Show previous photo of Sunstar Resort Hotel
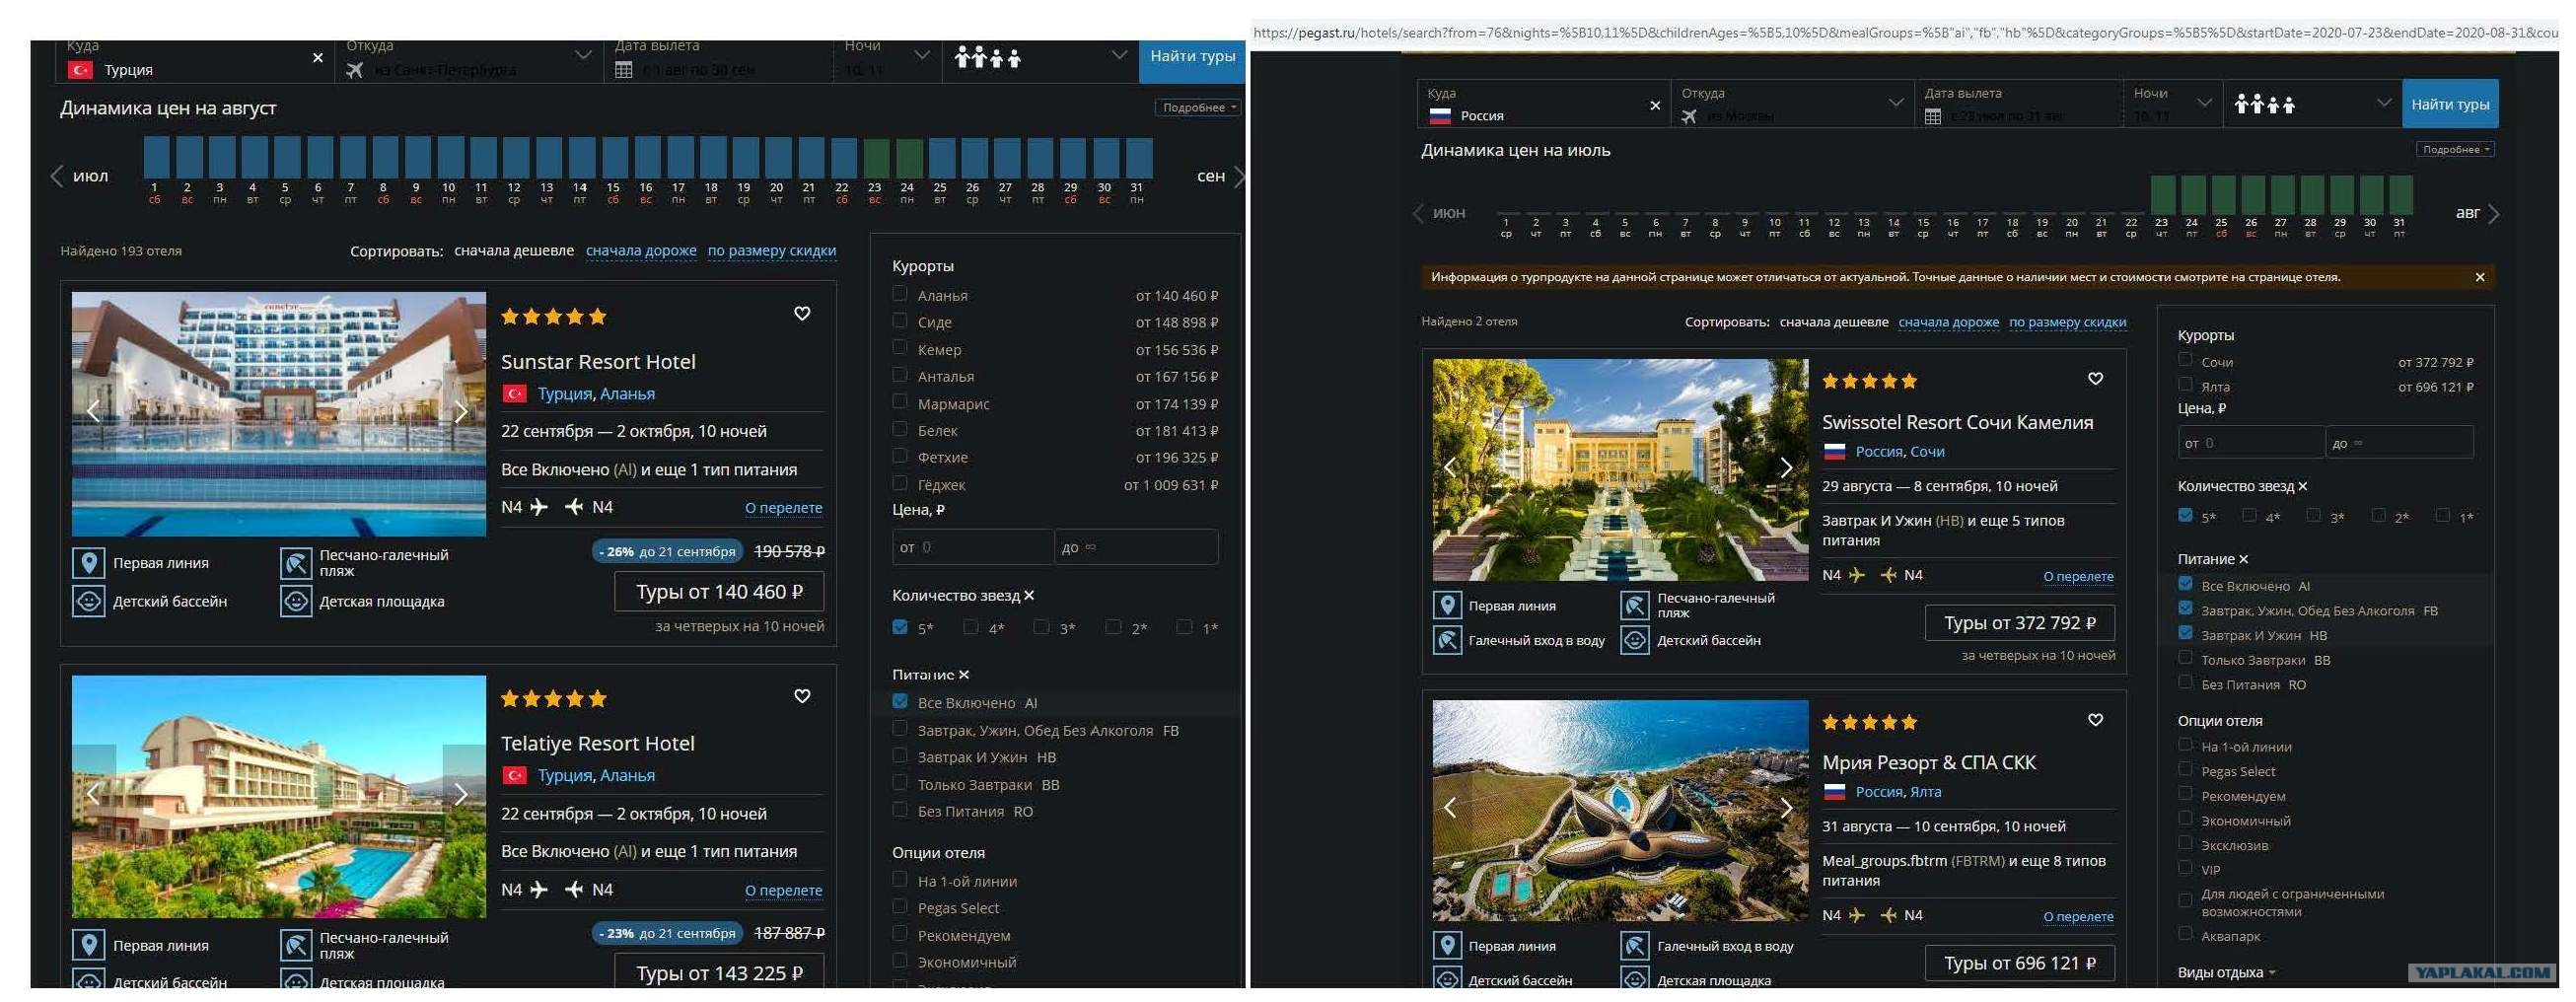Image resolution: width=2576 pixels, height=1002 pixels. tap(93, 411)
